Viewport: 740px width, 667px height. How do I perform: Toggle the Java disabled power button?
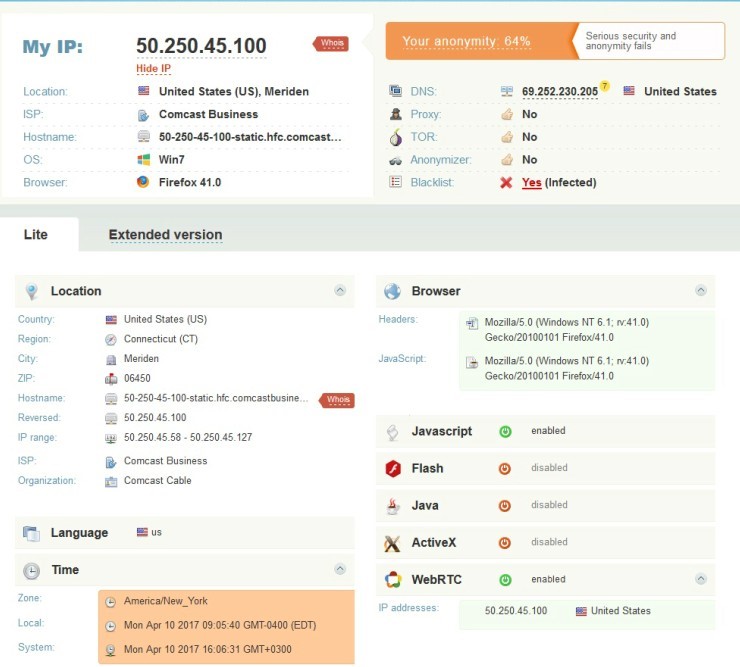coord(505,506)
